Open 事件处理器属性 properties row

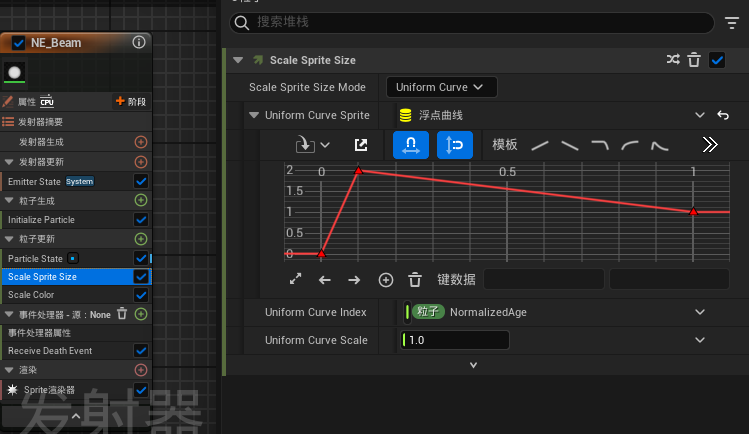pos(76,333)
